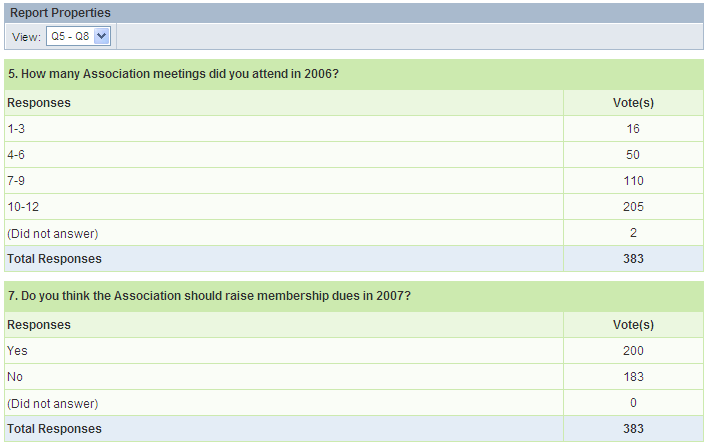Click the 183 votes link for No
Viewport: 708px width, 444px height.
pos(633,377)
